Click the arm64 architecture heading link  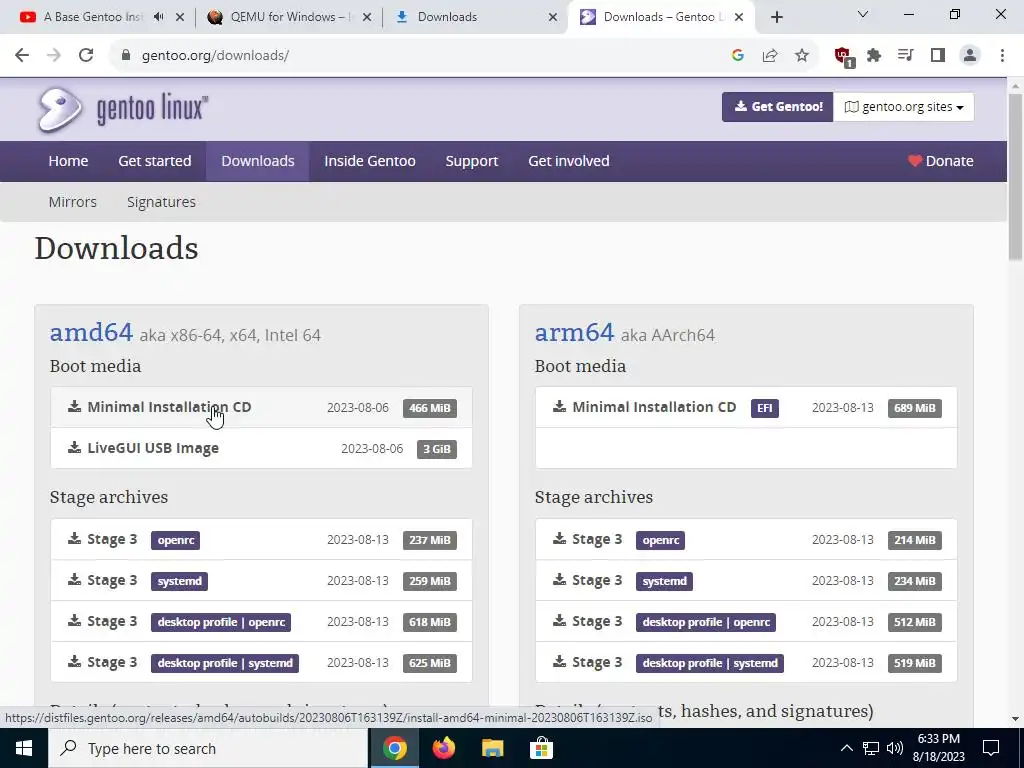point(575,332)
